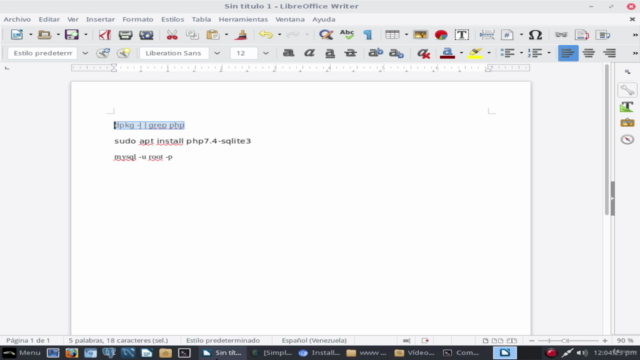
Task: Open the Insertar menu
Action: tap(100, 19)
